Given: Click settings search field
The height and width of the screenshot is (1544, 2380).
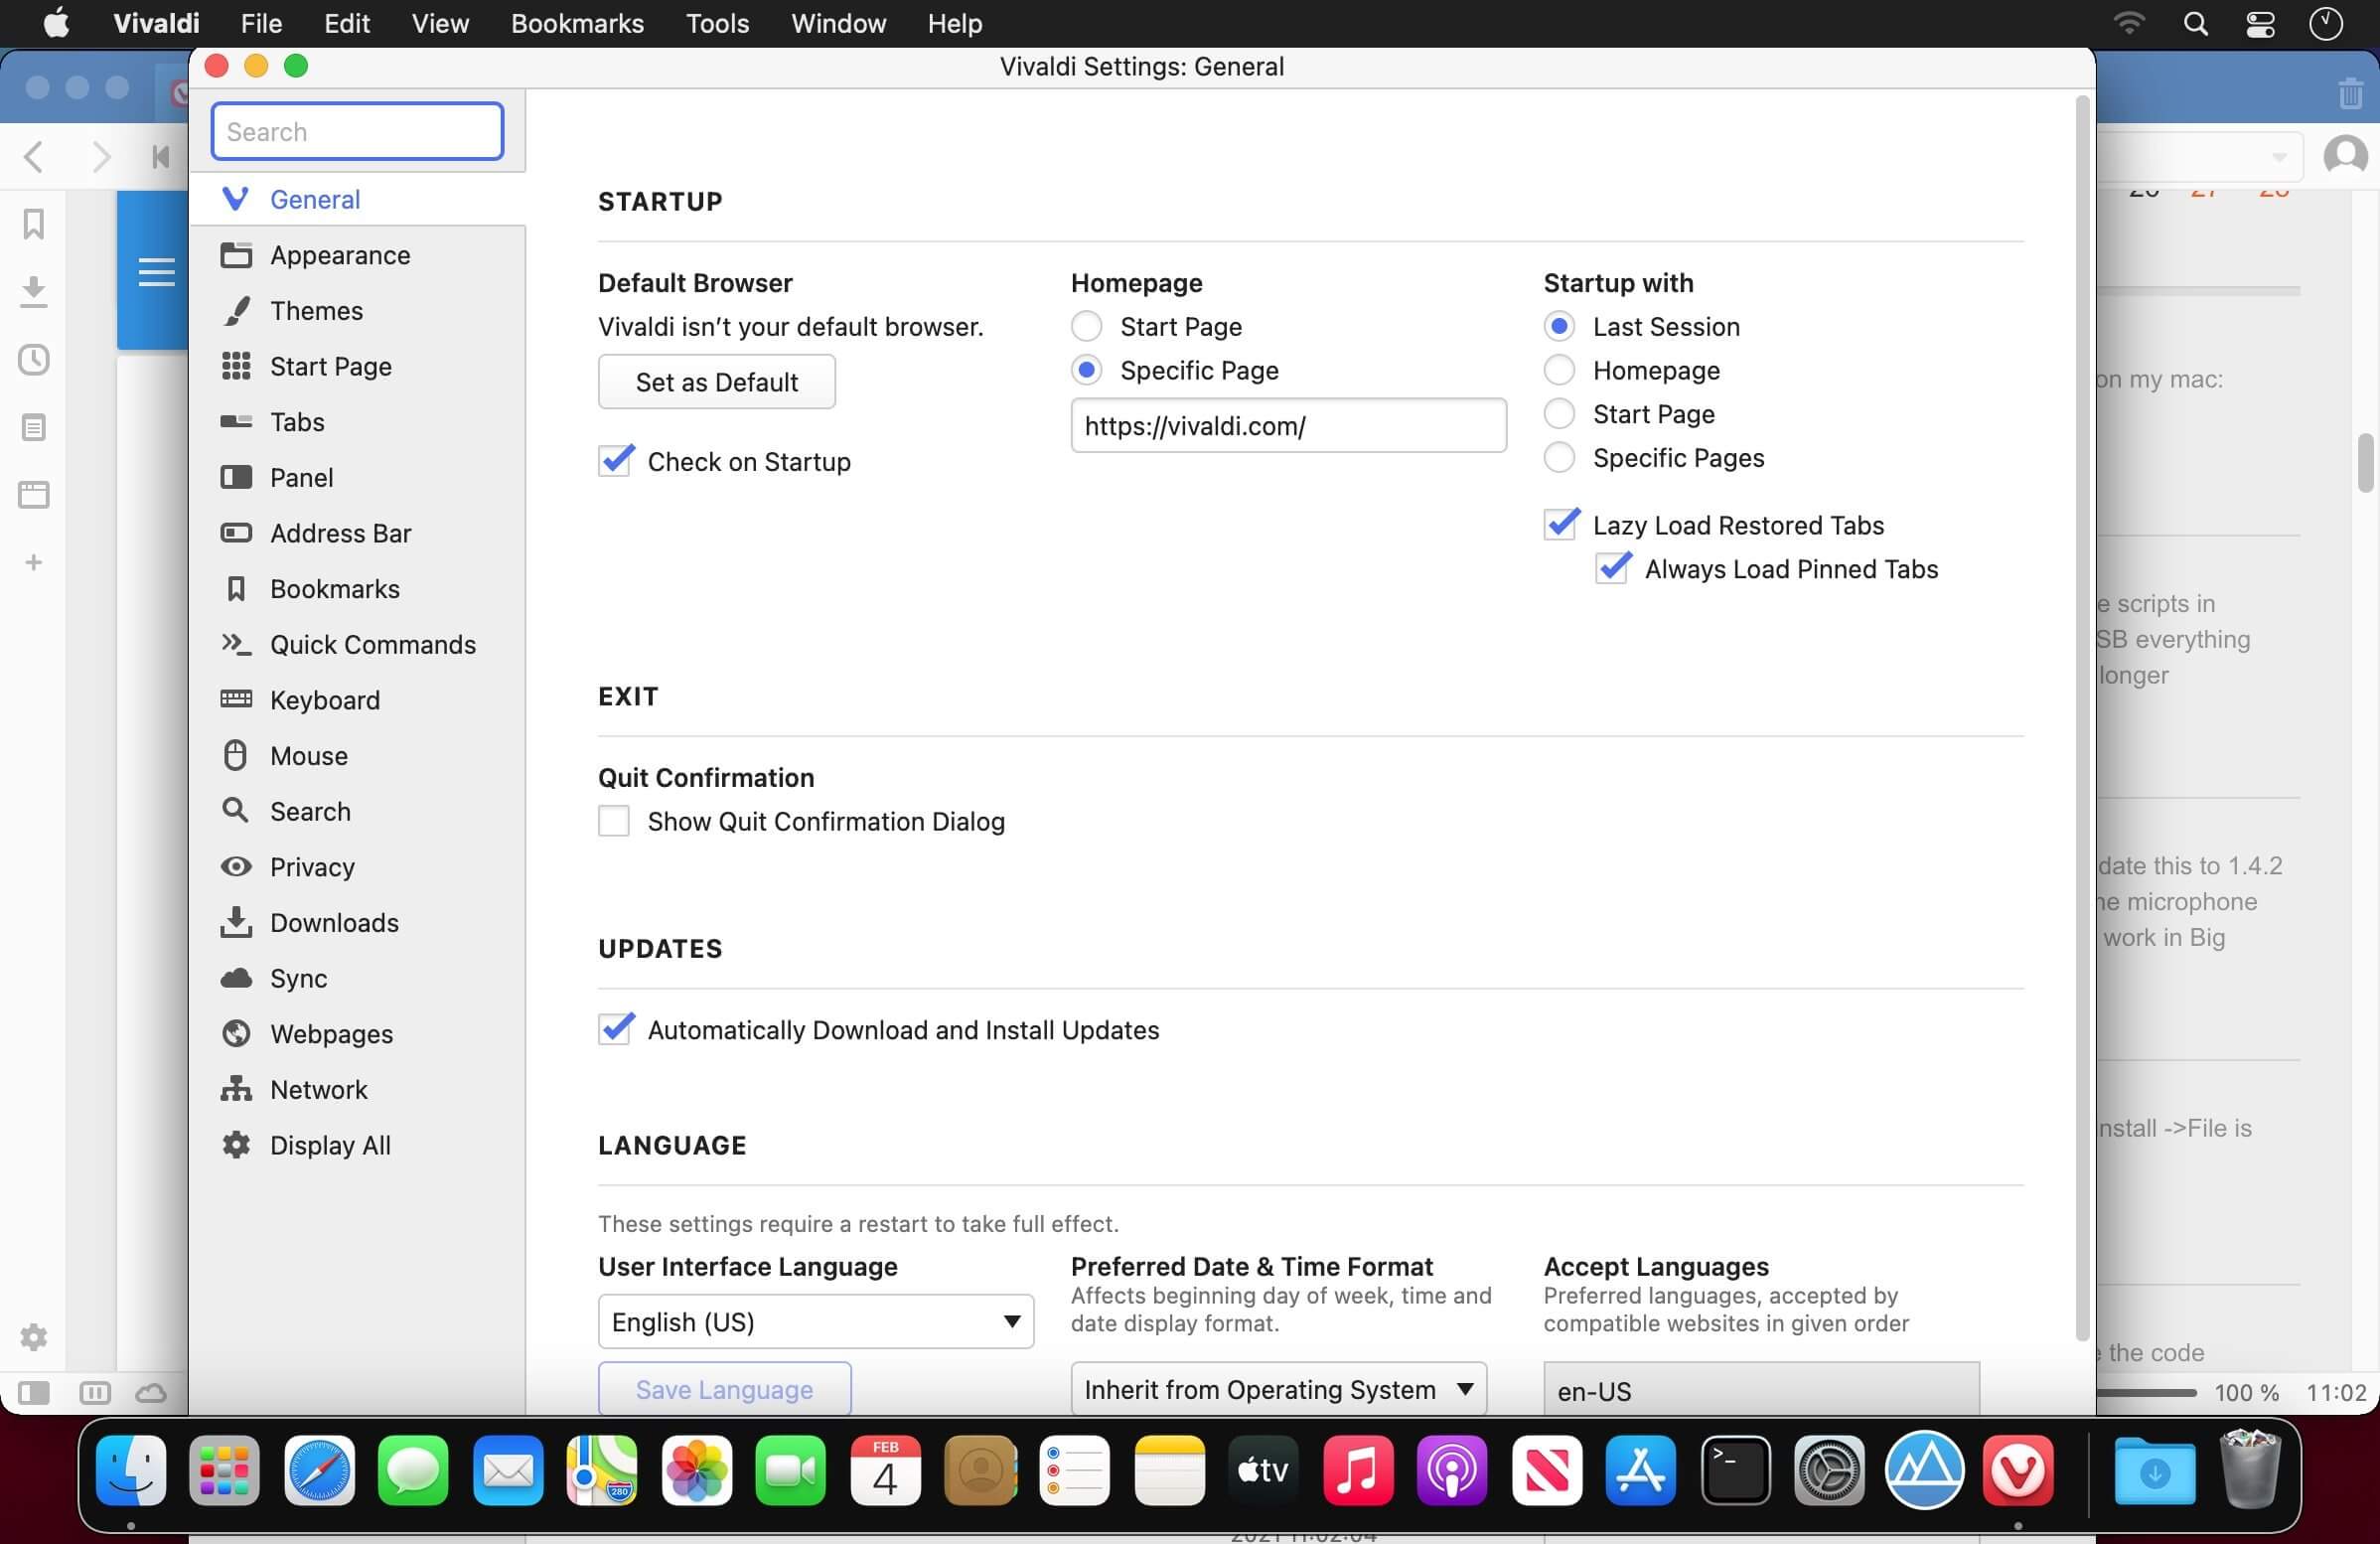Looking at the screenshot, I should pyautogui.click(x=357, y=131).
